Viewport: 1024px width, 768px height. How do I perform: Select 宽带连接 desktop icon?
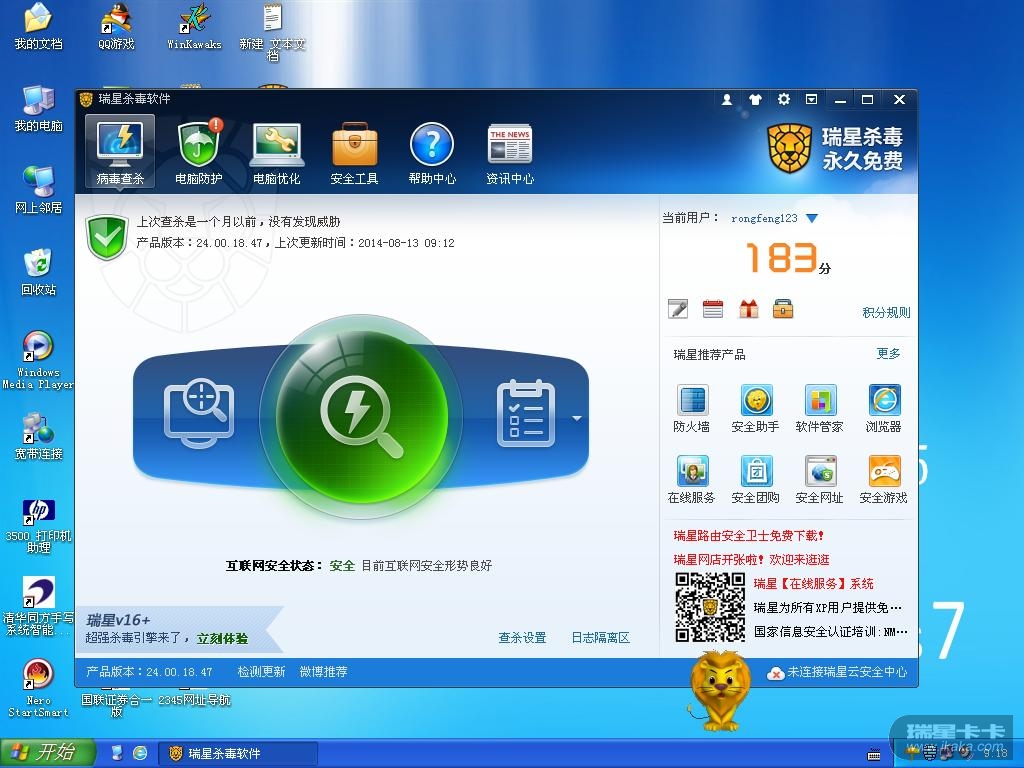click(x=39, y=436)
